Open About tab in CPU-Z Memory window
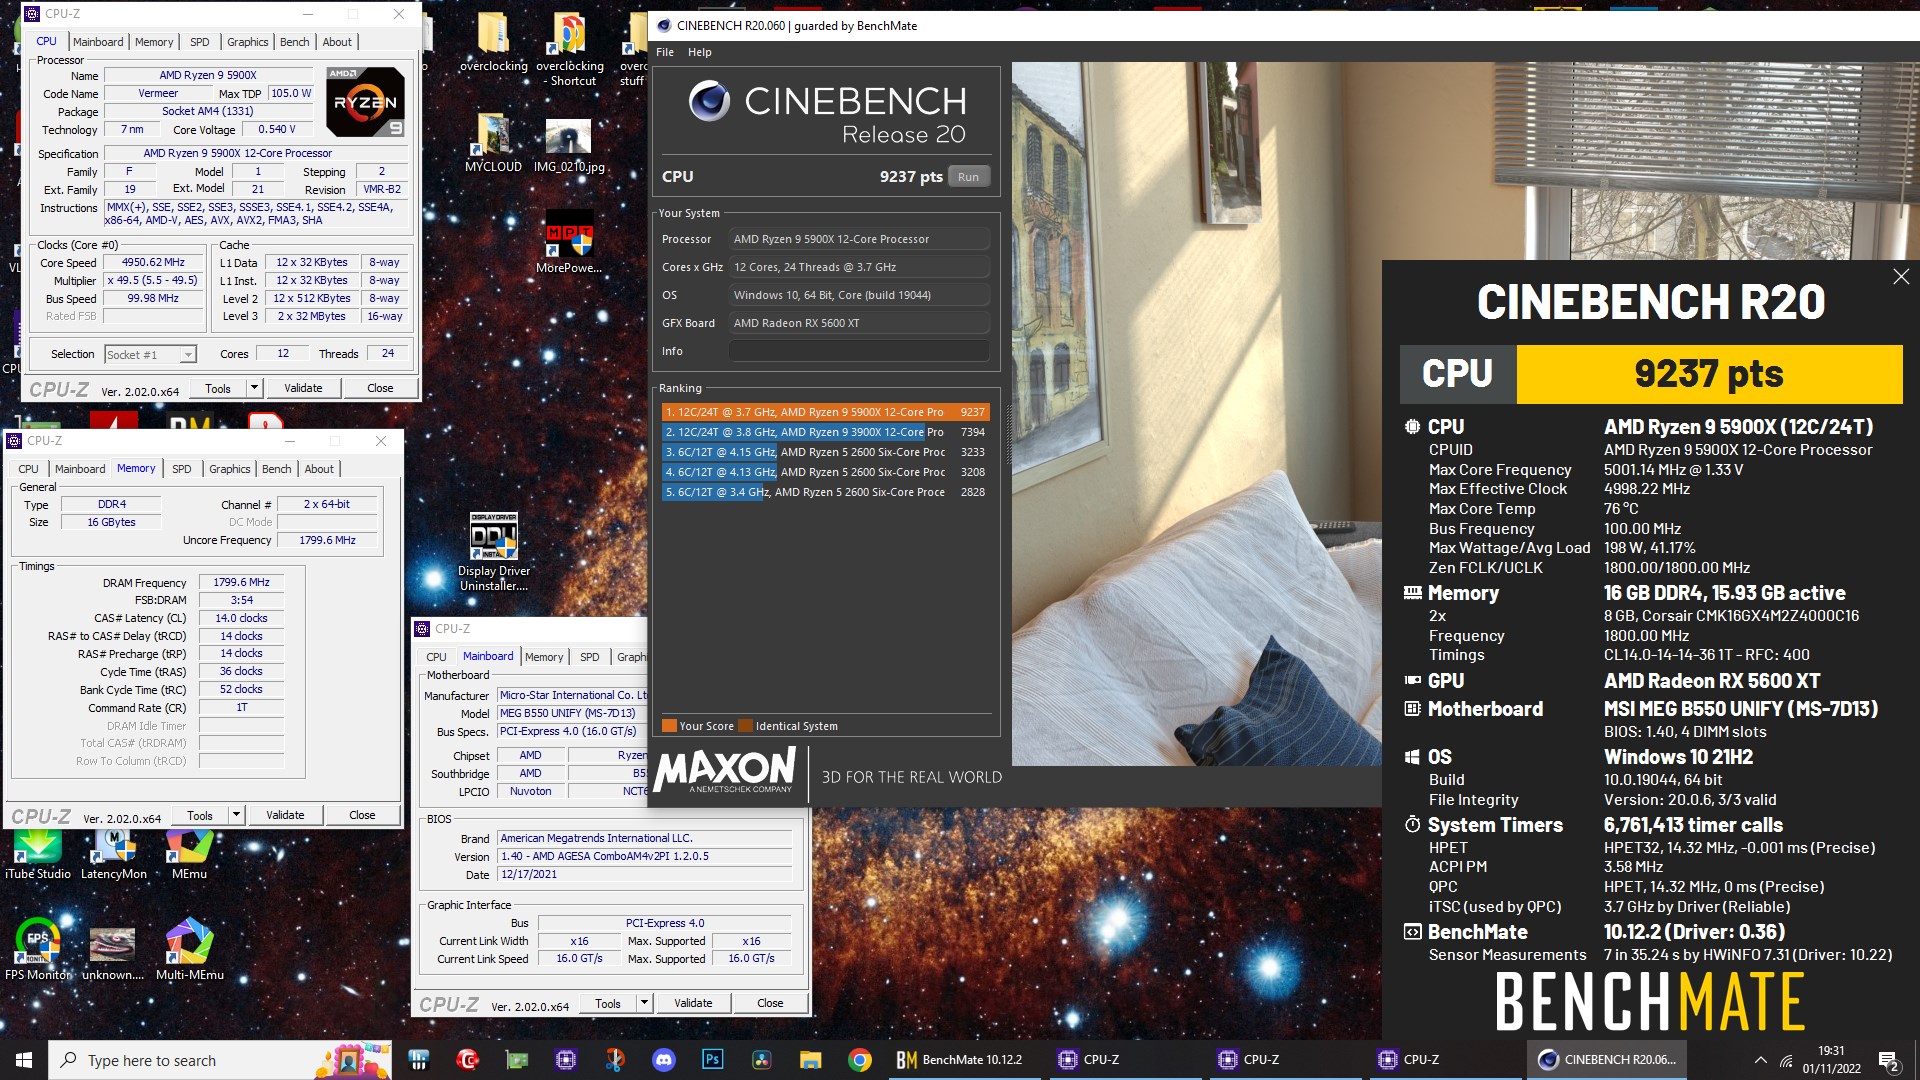 (x=319, y=469)
